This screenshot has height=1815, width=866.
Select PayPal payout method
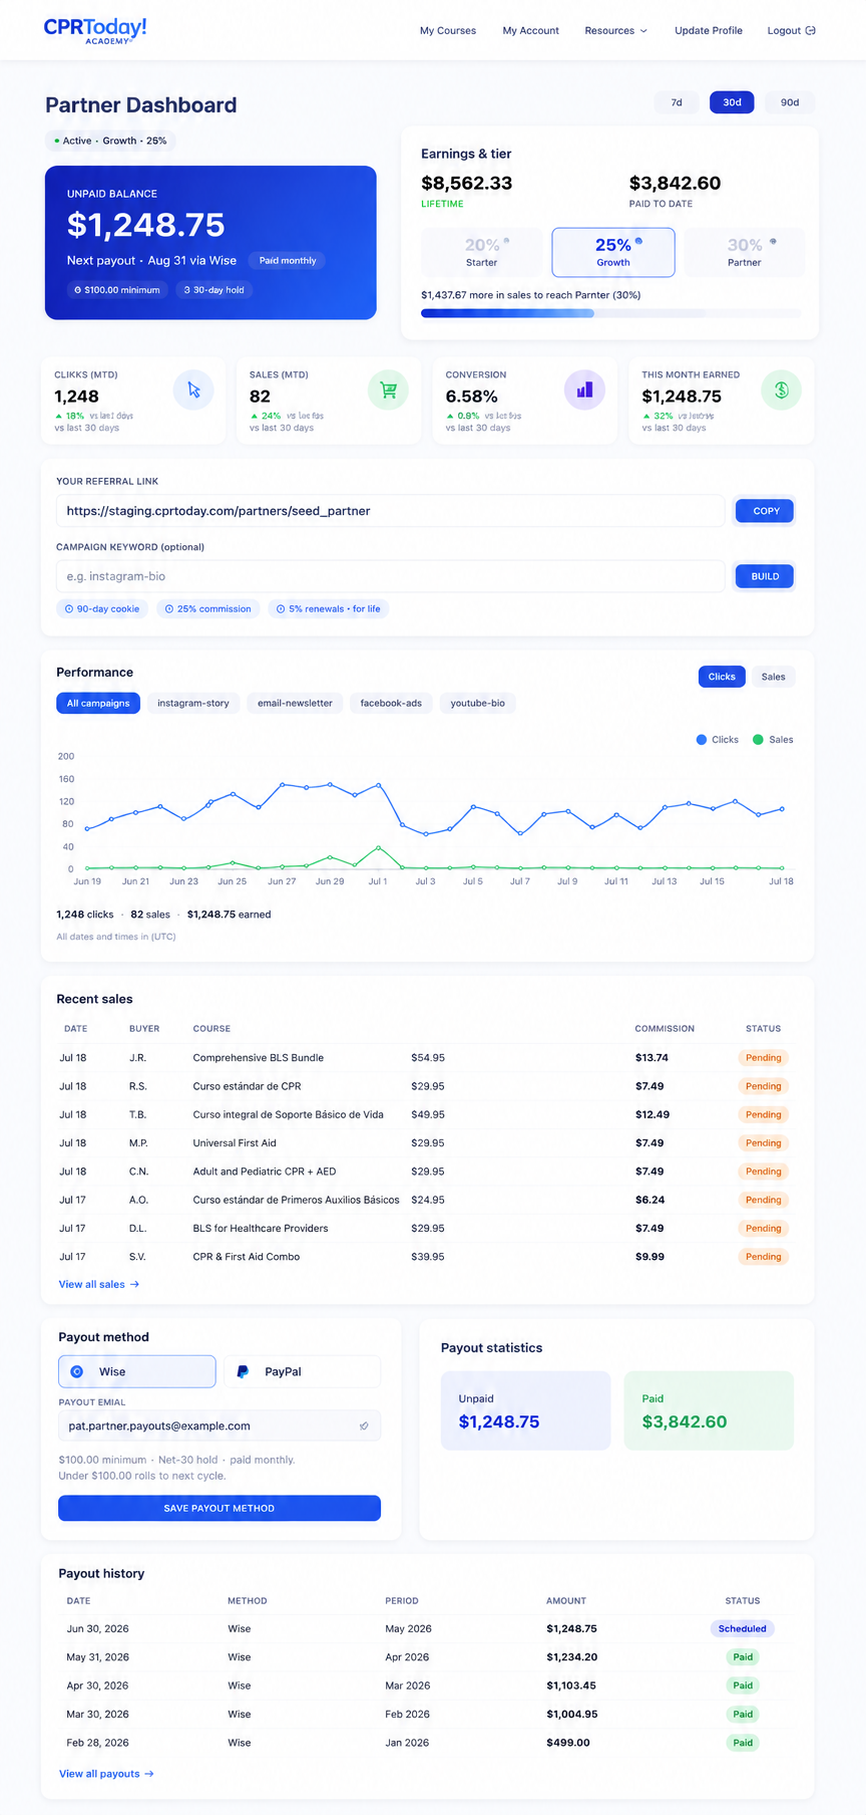click(x=302, y=1372)
